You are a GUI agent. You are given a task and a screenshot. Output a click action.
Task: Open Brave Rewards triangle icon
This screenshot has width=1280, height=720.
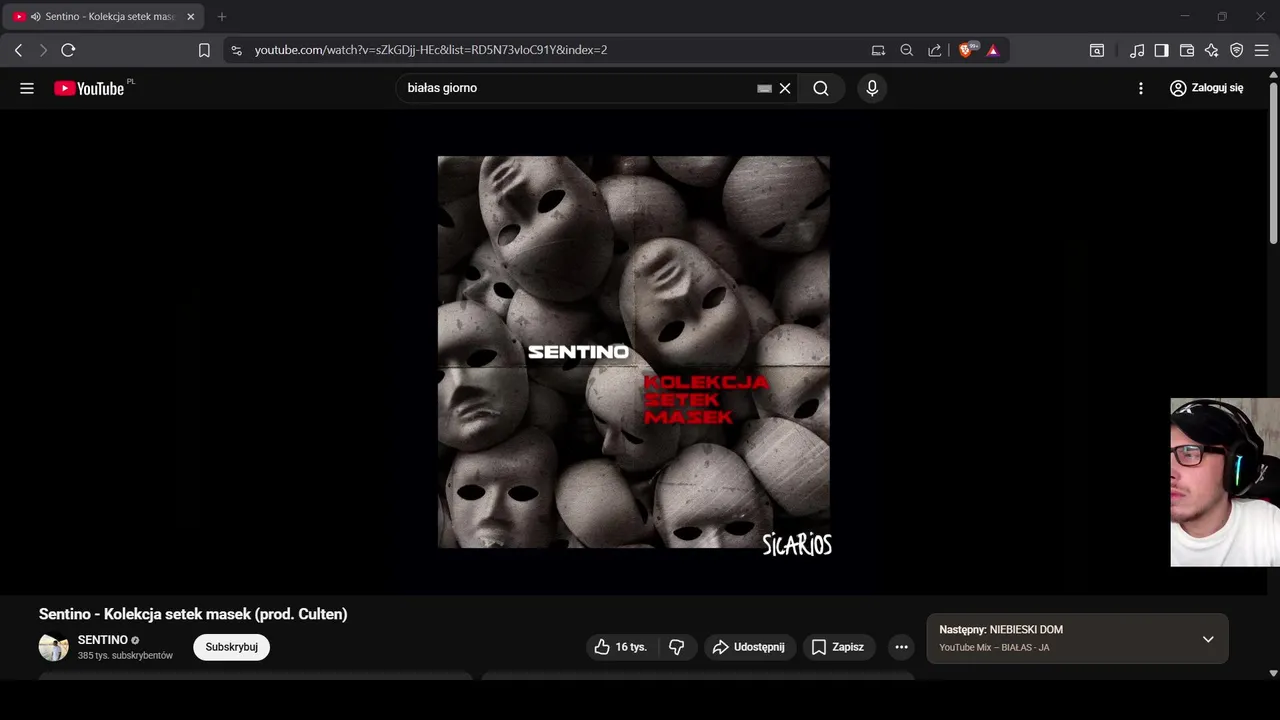(x=993, y=50)
